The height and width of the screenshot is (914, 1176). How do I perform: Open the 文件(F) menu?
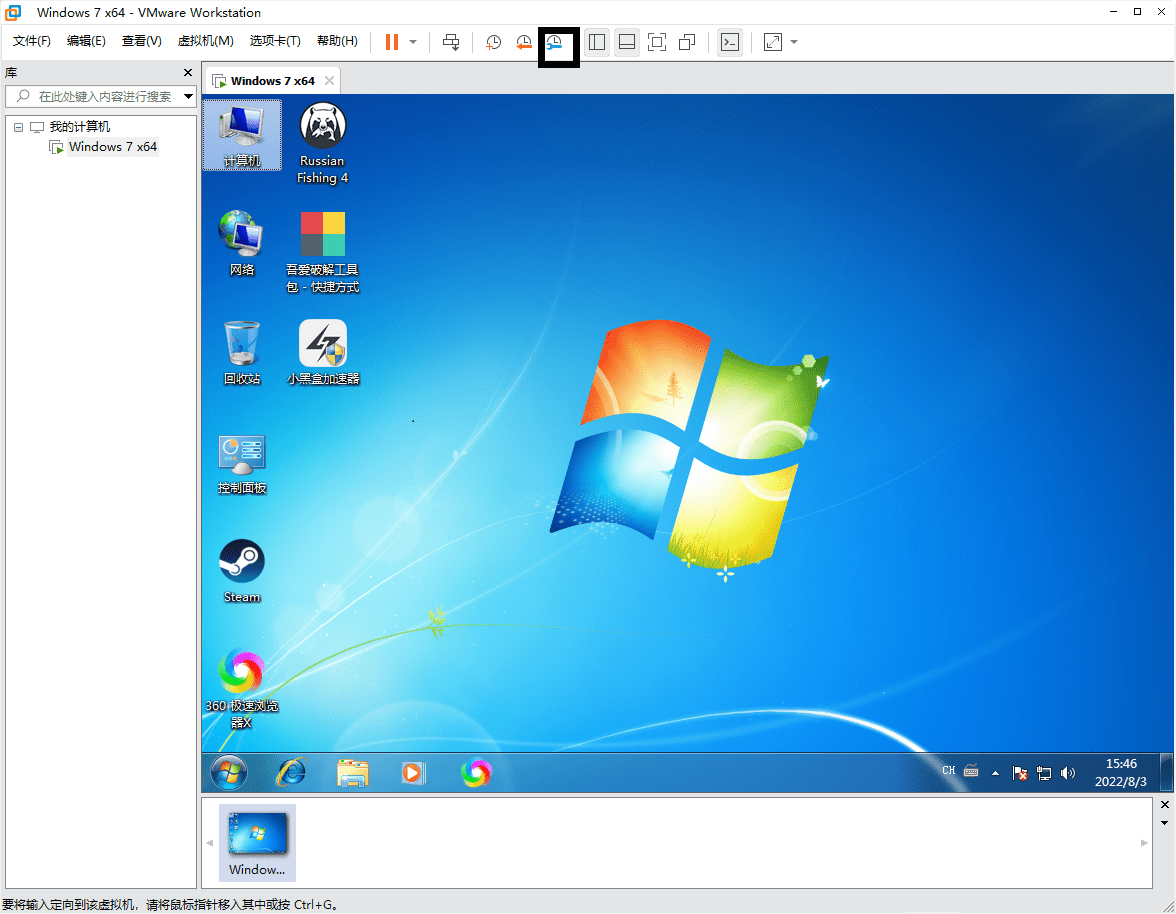[32, 40]
